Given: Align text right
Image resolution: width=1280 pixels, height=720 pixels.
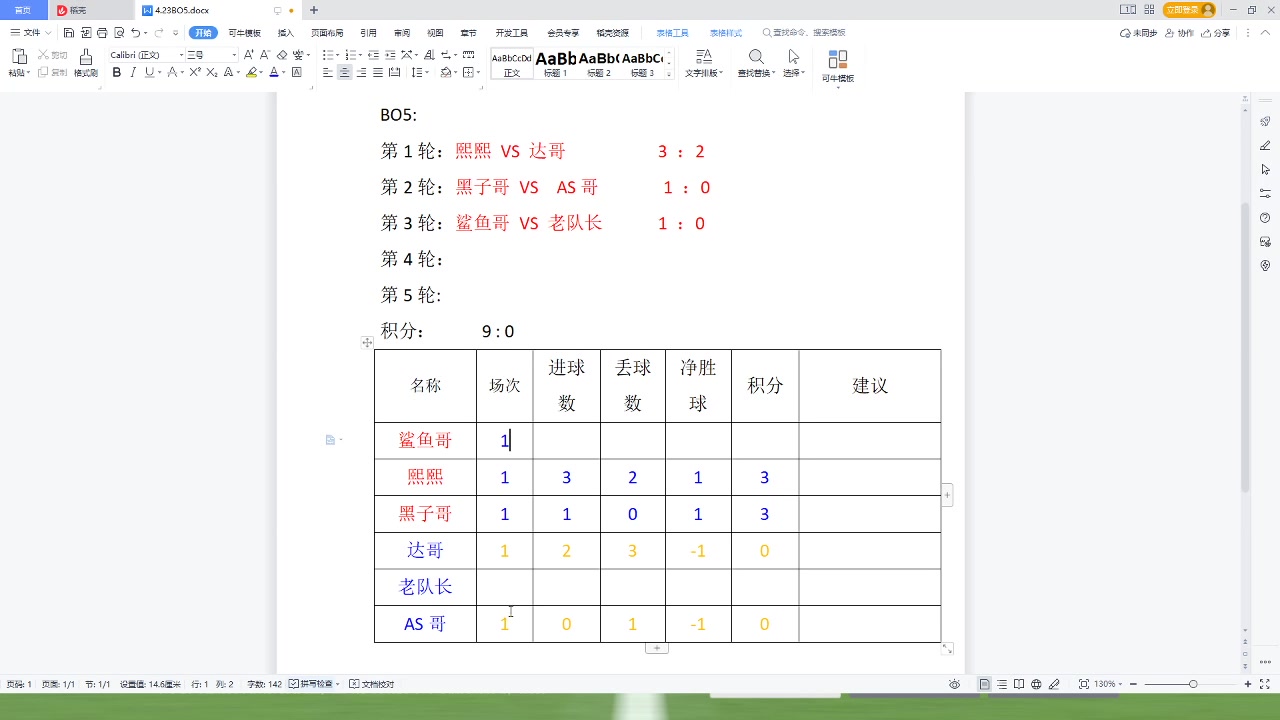Looking at the screenshot, I should [x=361, y=72].
